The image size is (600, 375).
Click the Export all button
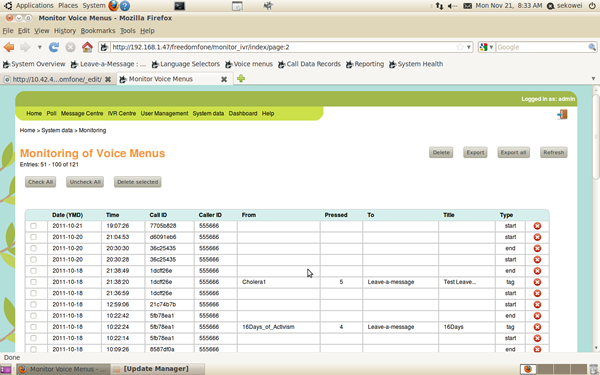[514, 153]
